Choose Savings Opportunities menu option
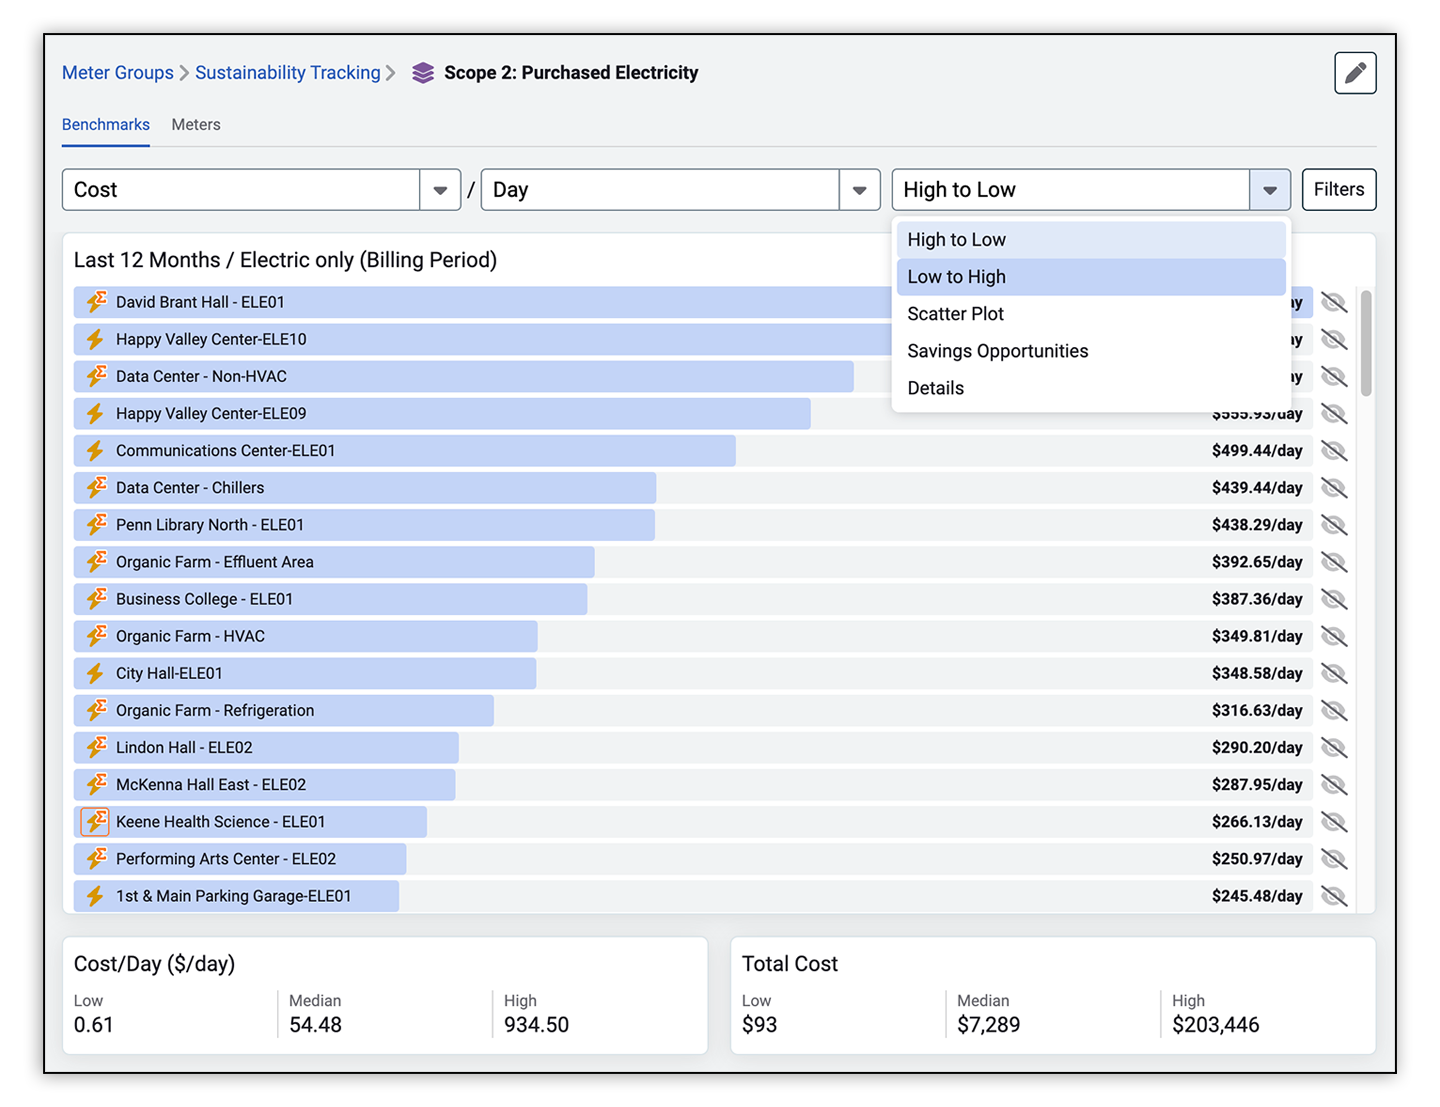 coord(997,351)
